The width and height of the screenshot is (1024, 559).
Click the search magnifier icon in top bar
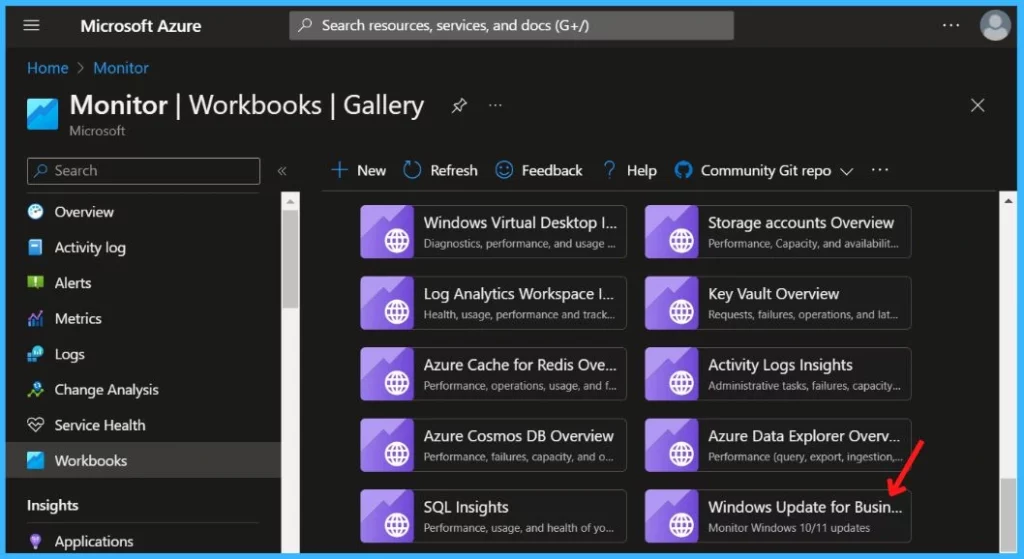pos(305,25)
